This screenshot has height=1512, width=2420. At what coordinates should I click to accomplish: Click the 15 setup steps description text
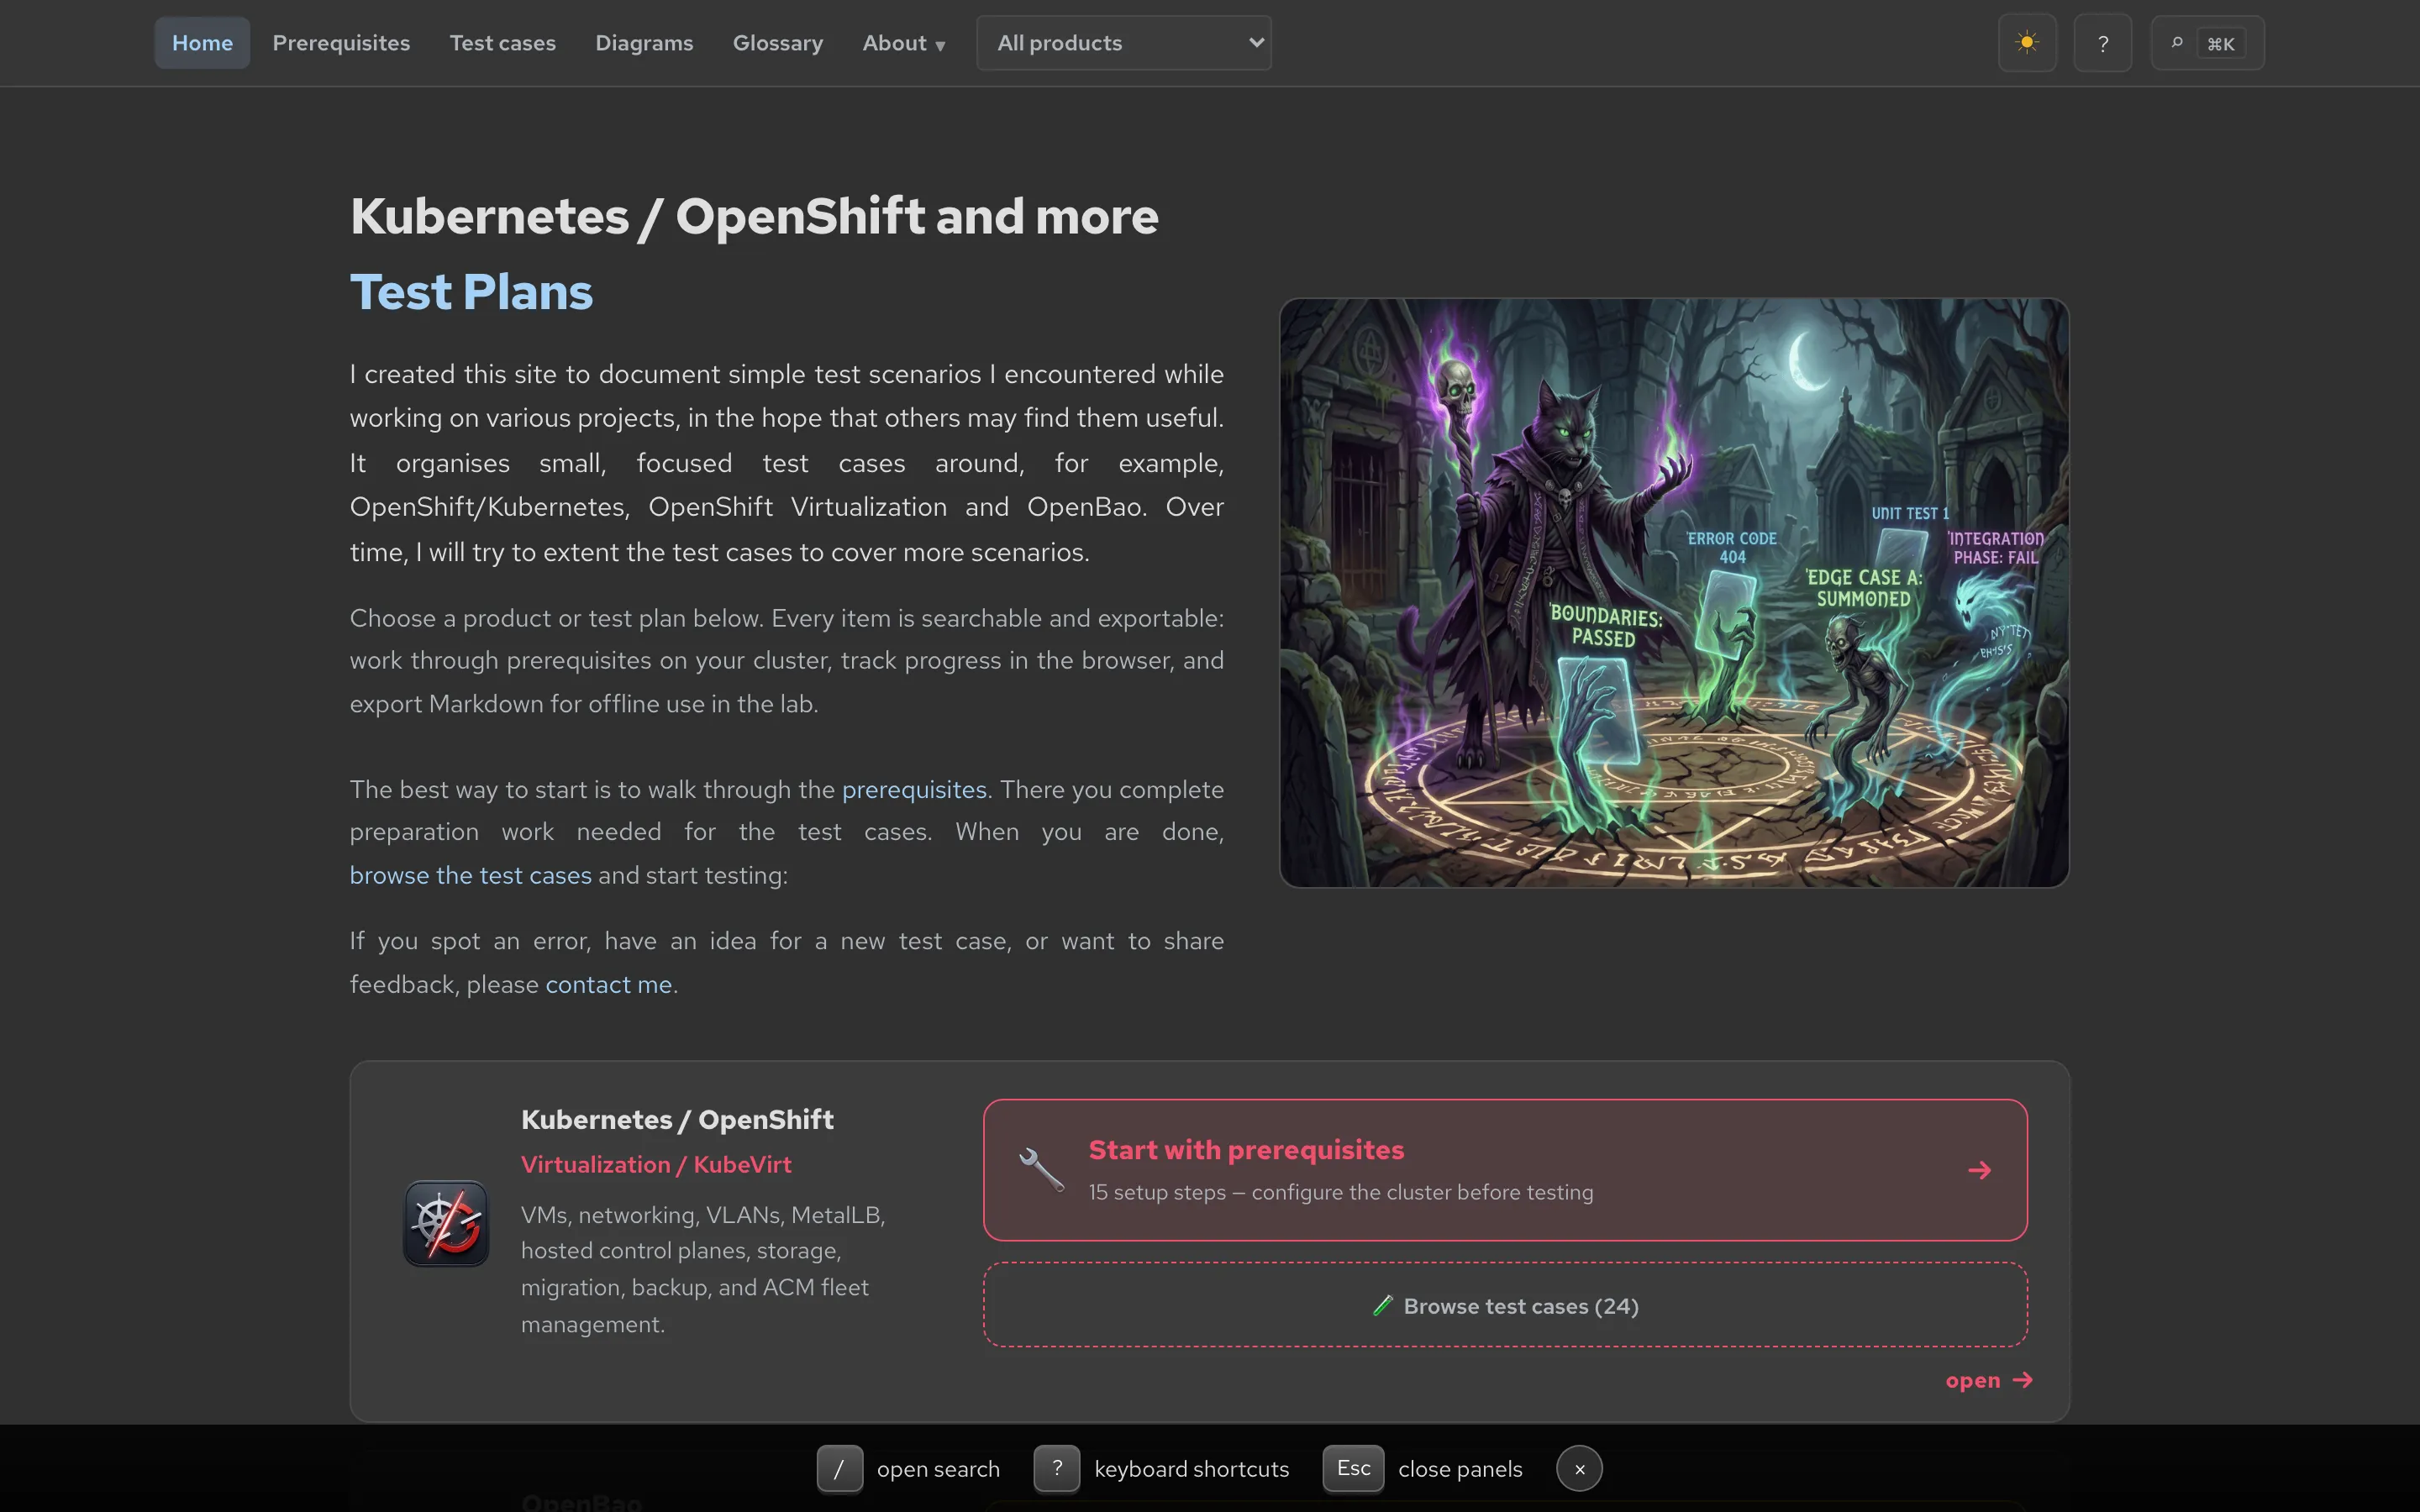click(x=1341, y=1192)
